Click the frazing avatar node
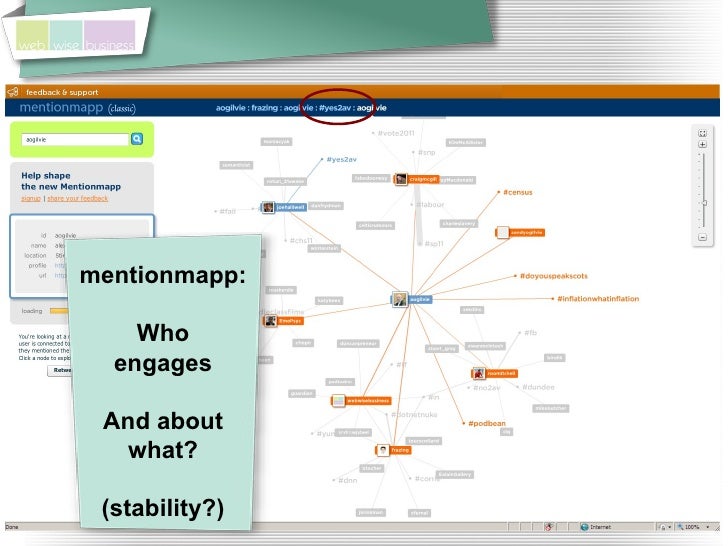The height and width of the screenshot is (546, 728). [383, 450]
